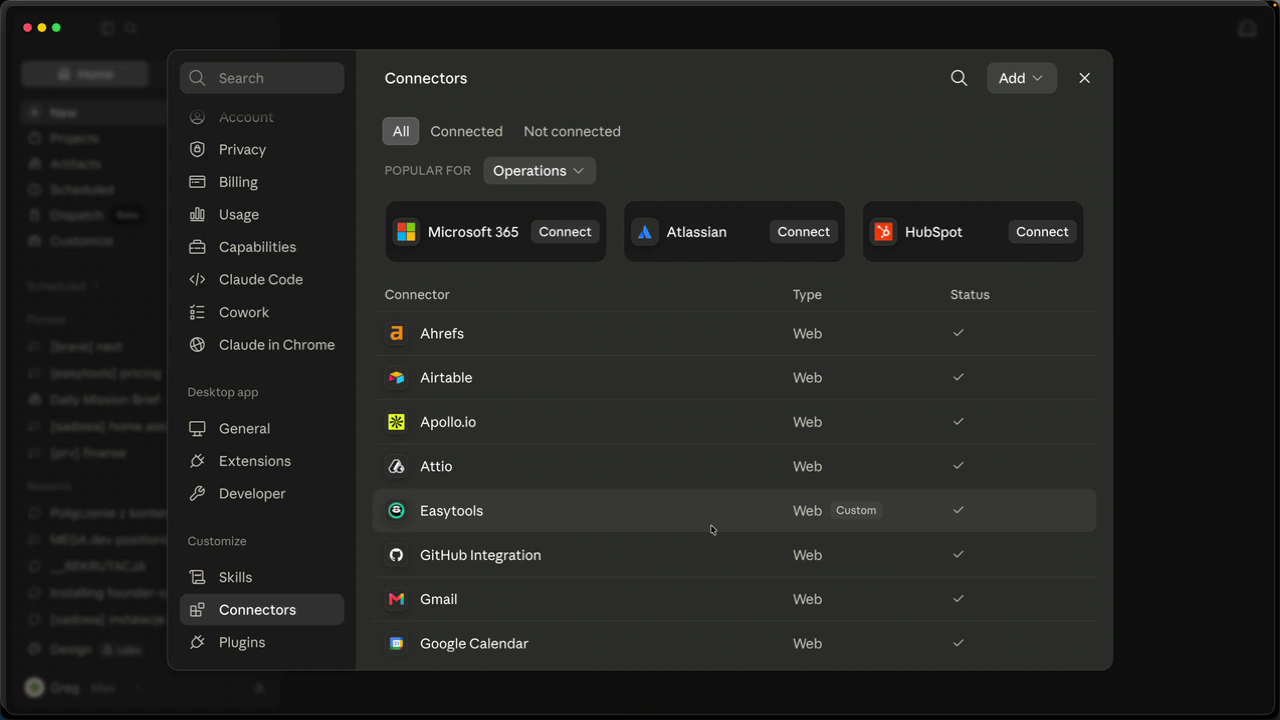
Task: Open Capabilities settings
Action: point(262,247)
